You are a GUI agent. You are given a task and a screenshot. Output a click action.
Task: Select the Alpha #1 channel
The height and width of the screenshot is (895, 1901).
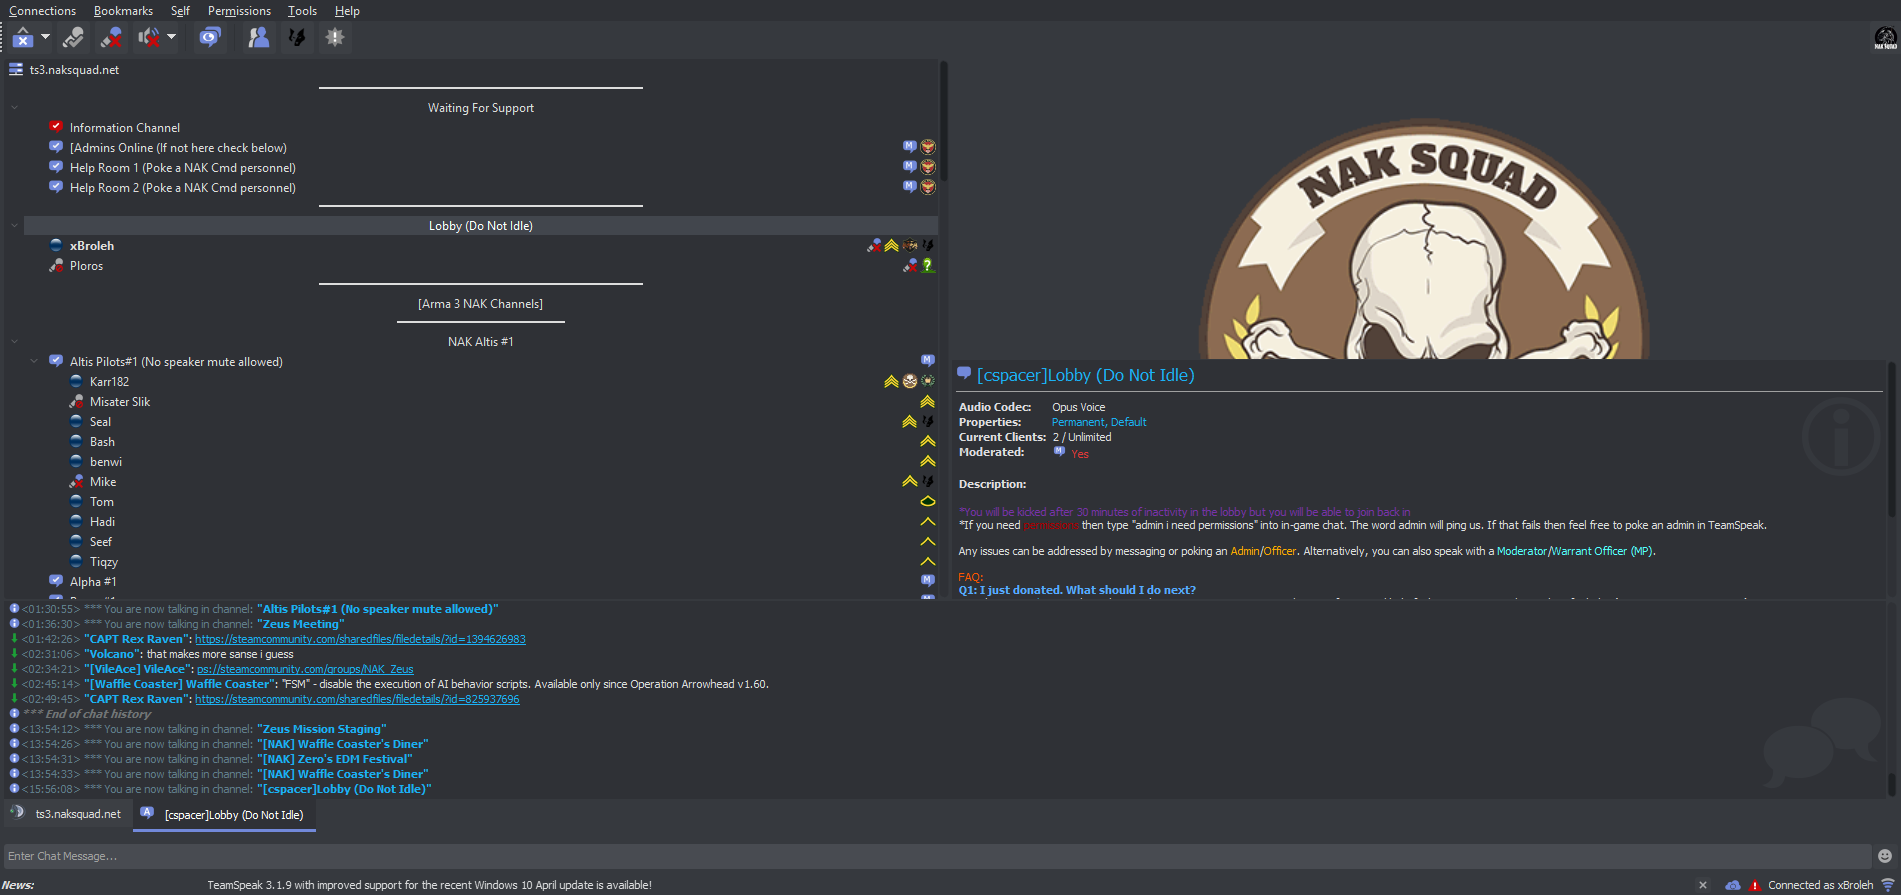coord(93,582)
